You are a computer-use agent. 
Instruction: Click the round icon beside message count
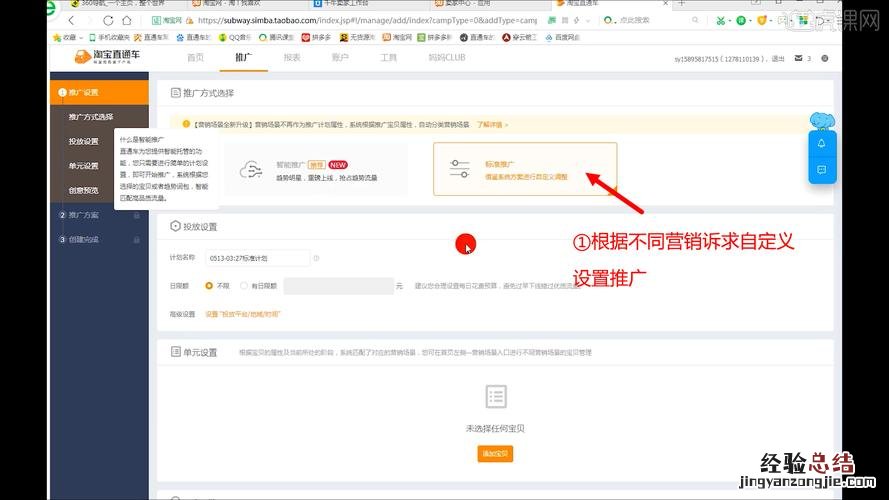(824, 58)
